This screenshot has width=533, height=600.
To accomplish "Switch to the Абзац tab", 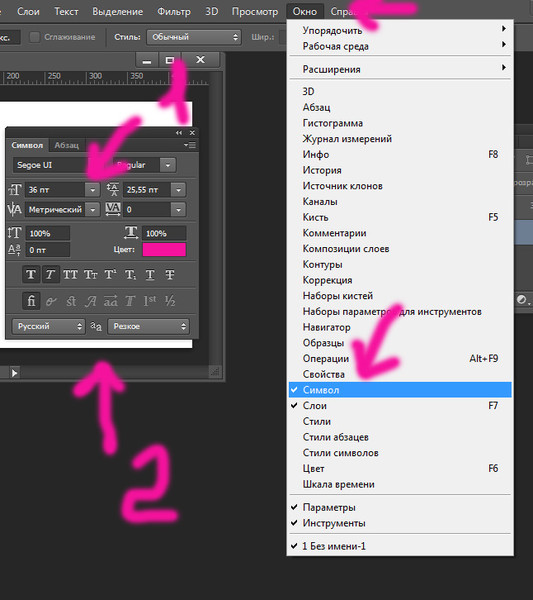I will click(67, 145).
